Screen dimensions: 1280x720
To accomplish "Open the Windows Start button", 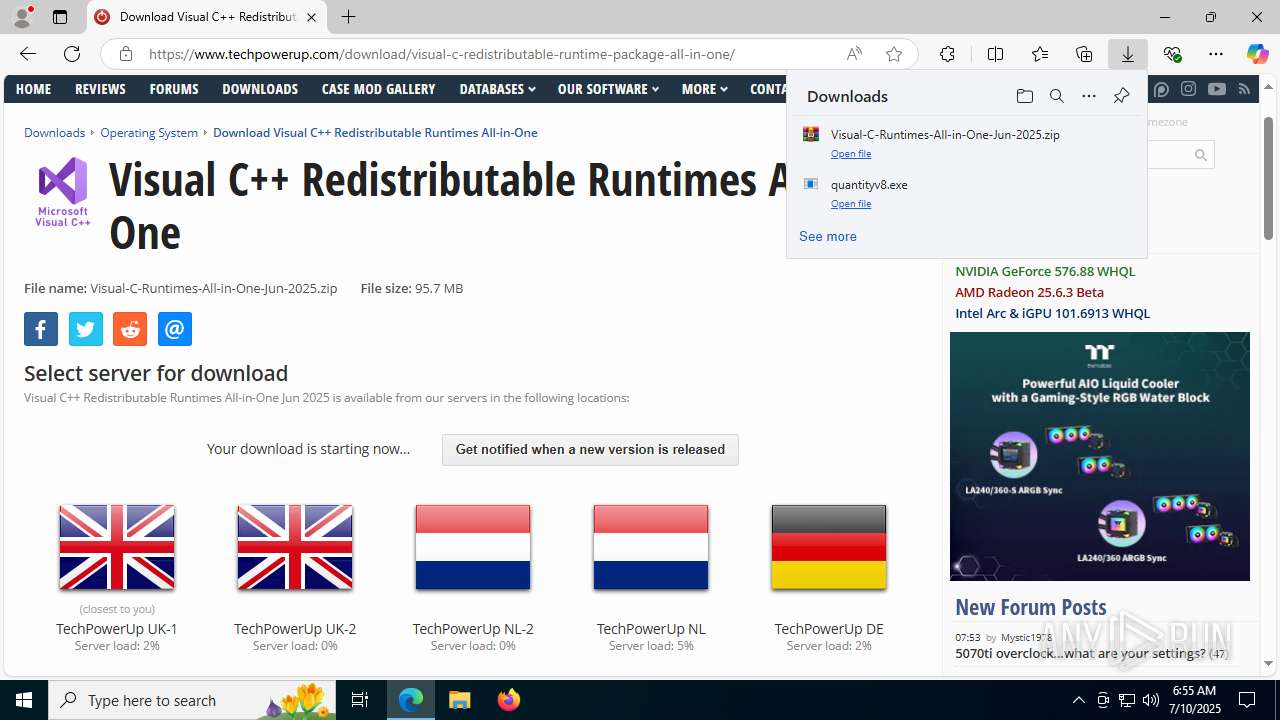I will click(24, 700).
